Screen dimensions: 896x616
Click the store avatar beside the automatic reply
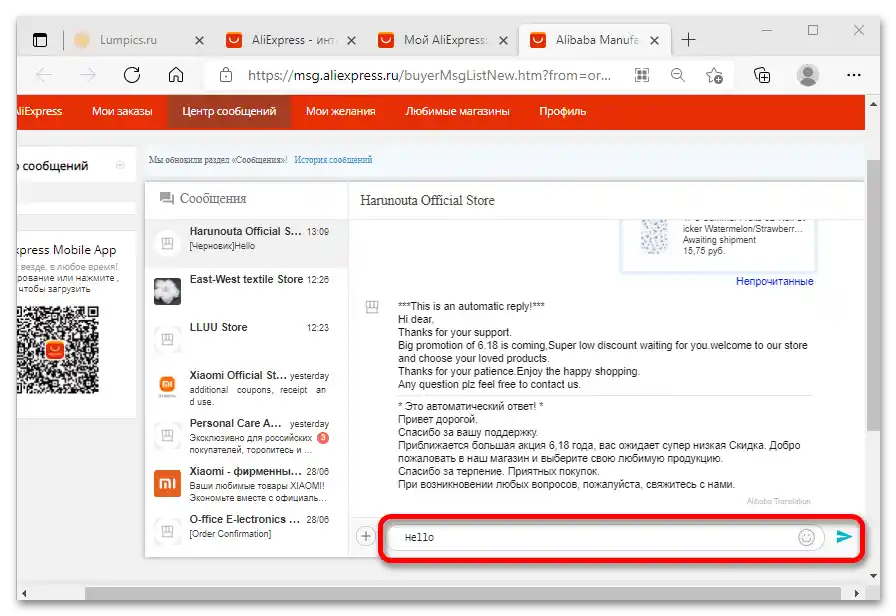372,307
